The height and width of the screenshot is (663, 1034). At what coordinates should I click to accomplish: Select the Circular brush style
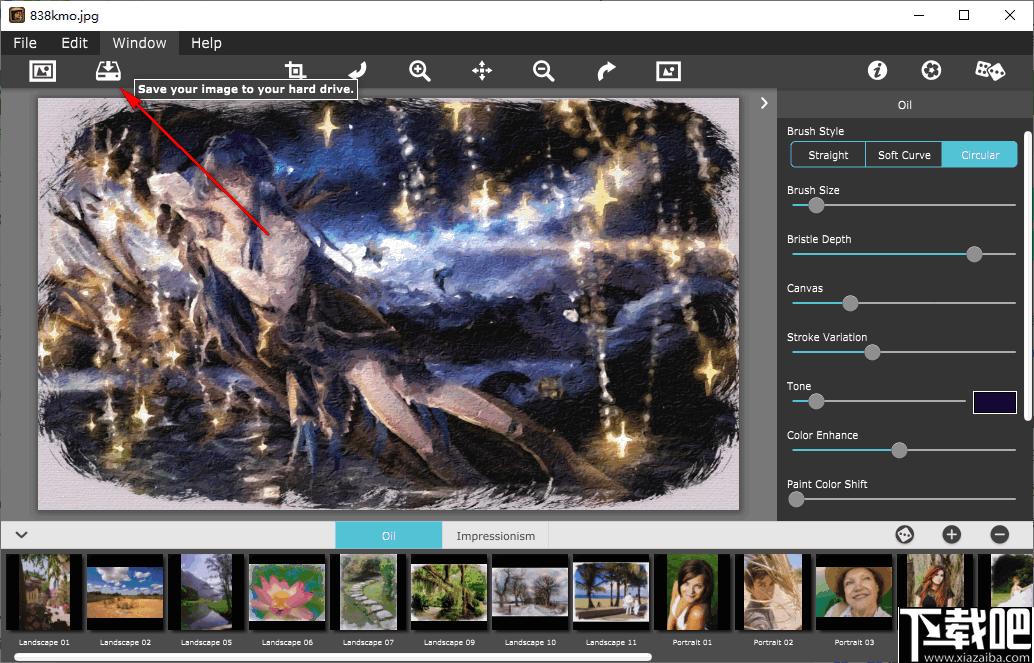click(x=980, y=155)
